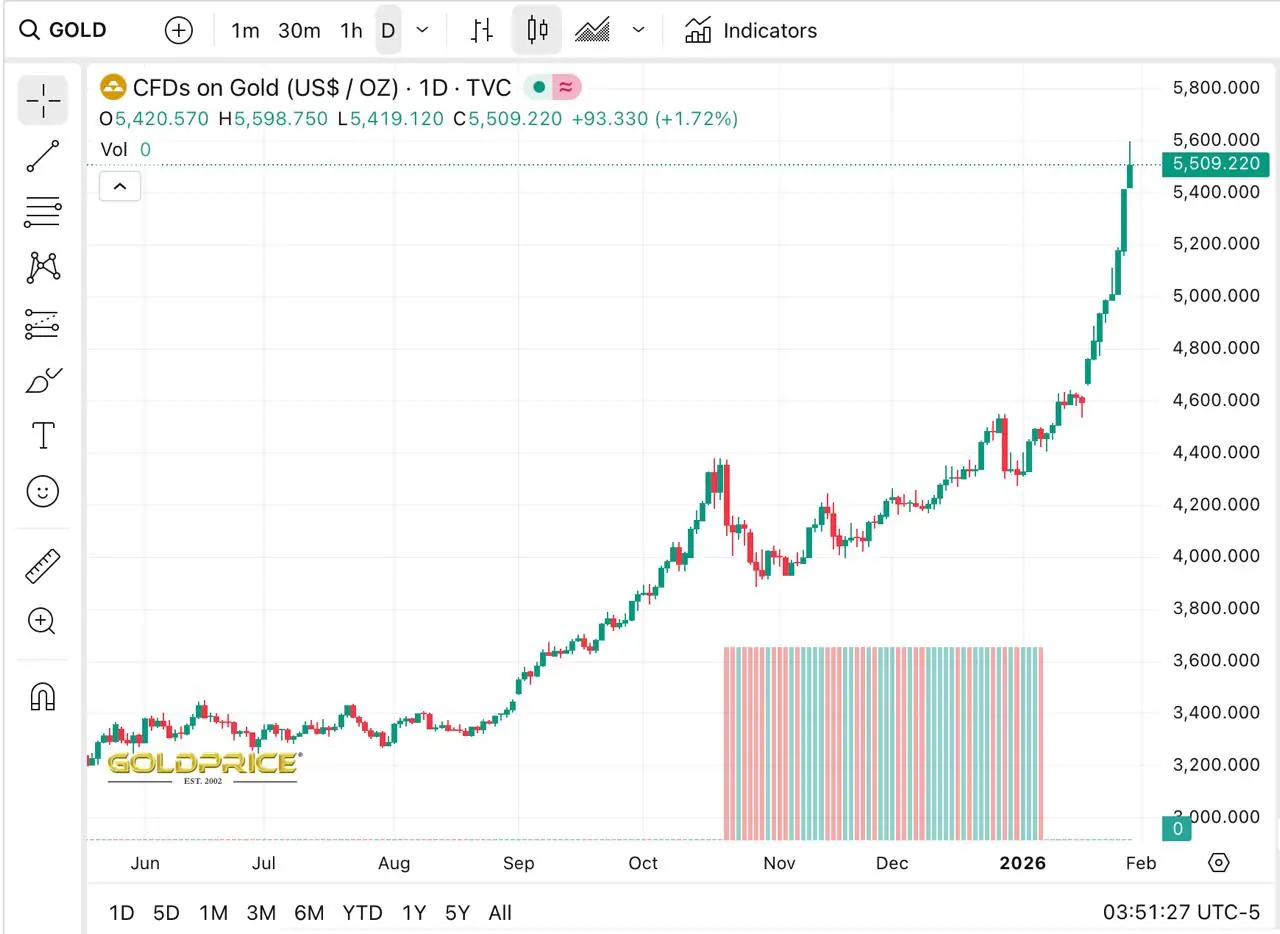Select the text annotation tool
This screenshot has width=1280, height=934.
43,436
